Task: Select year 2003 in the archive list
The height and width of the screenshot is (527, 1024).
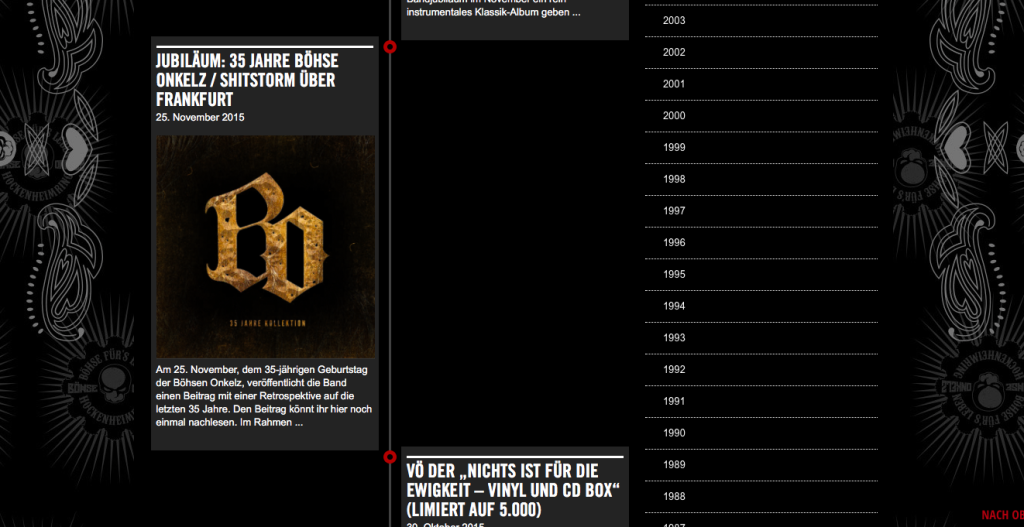Action: coord(674,21)
